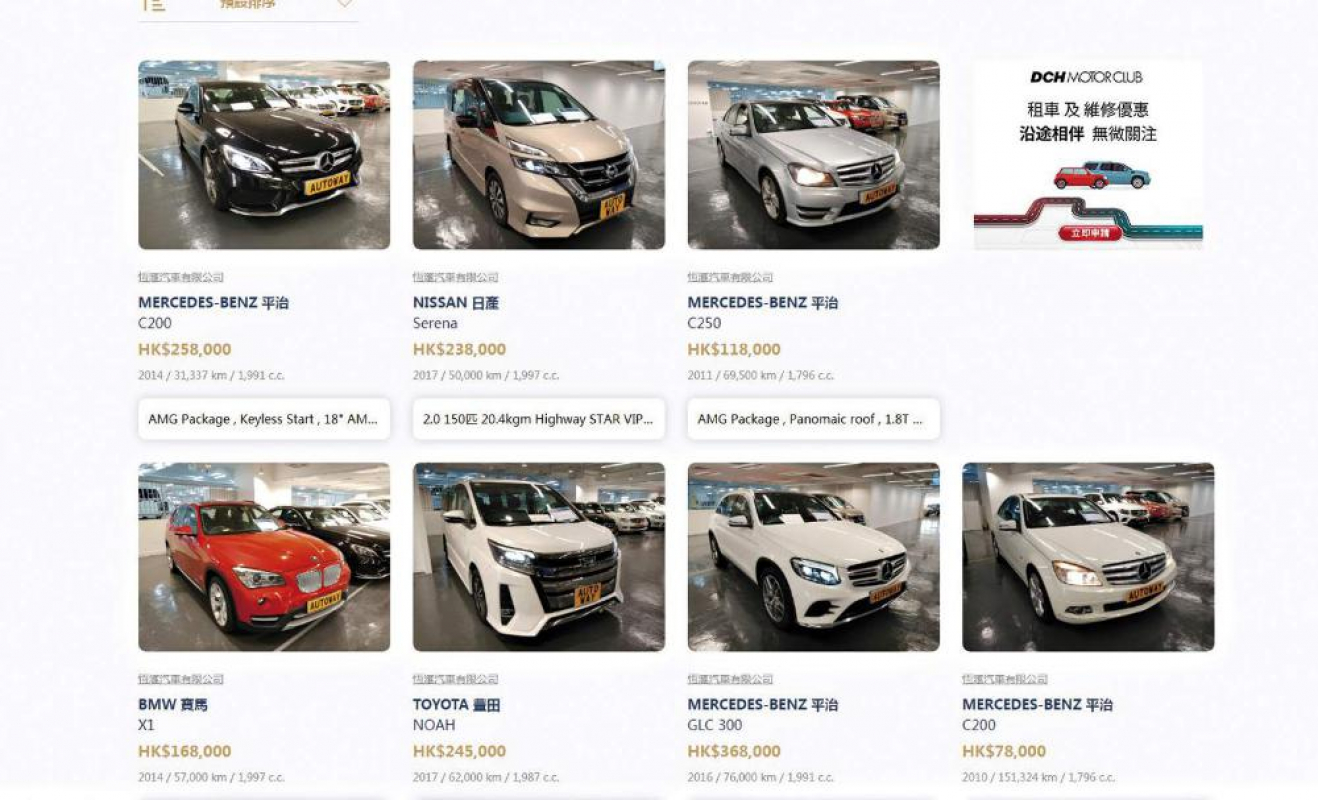
Task: Select the Highway STAR VIP description box
Action: (x=539, y=419)
